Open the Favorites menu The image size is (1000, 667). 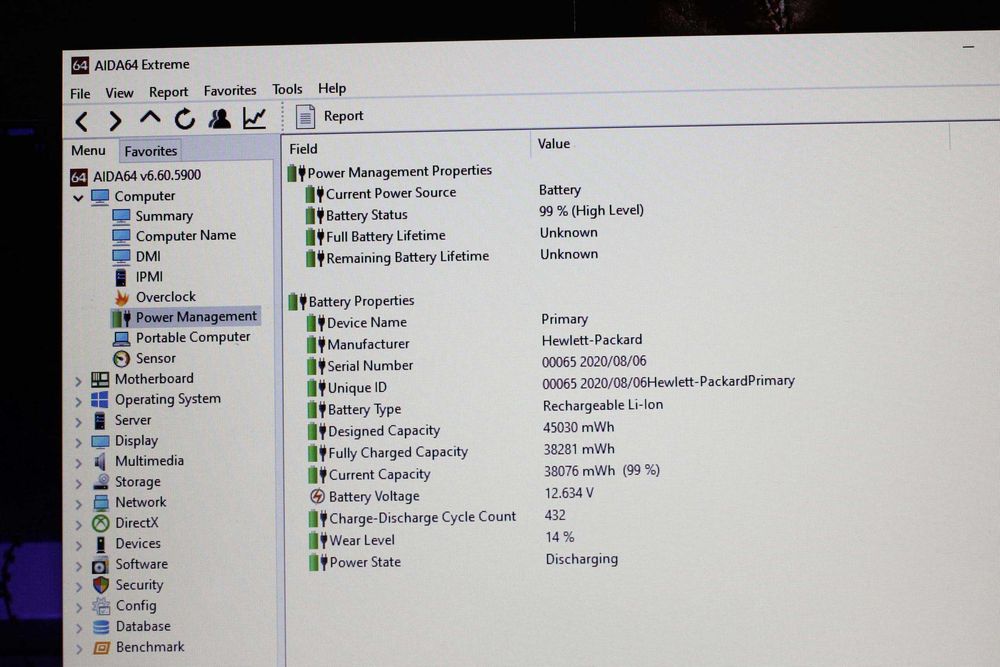coord(230,91)
